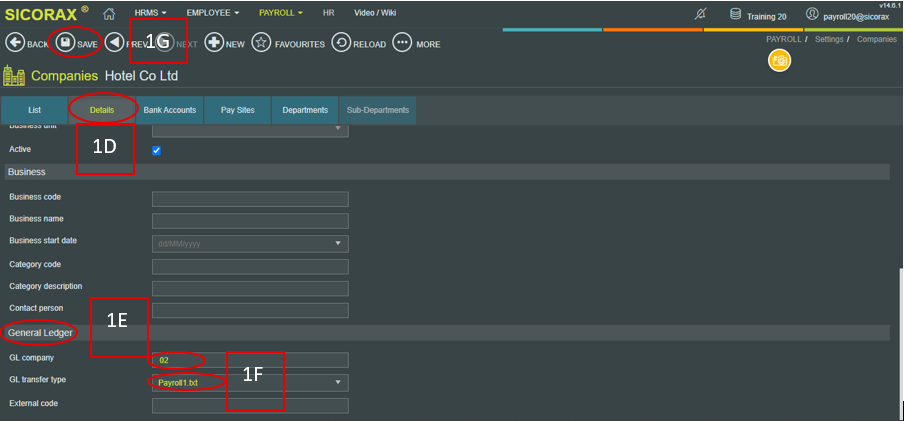Image resolution: width=905 pixels, height=421 pixels.
Task: Go to the previous company record
Action: pyautogui.click(x=115, y=43)
